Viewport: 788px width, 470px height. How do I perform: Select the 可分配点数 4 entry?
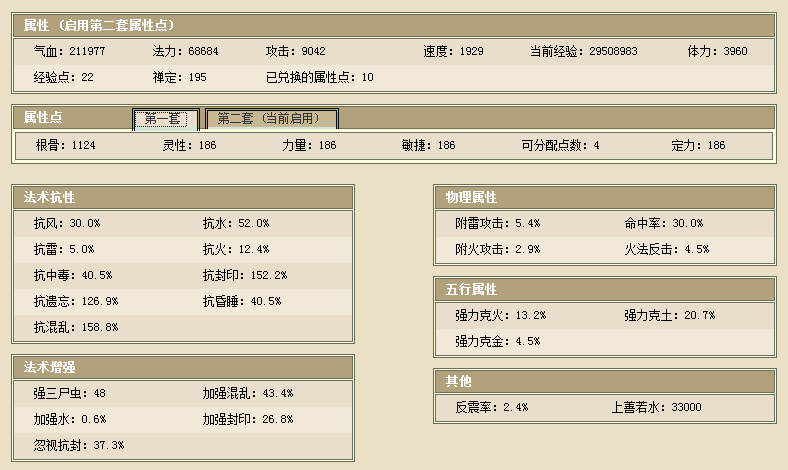[561, 146]
